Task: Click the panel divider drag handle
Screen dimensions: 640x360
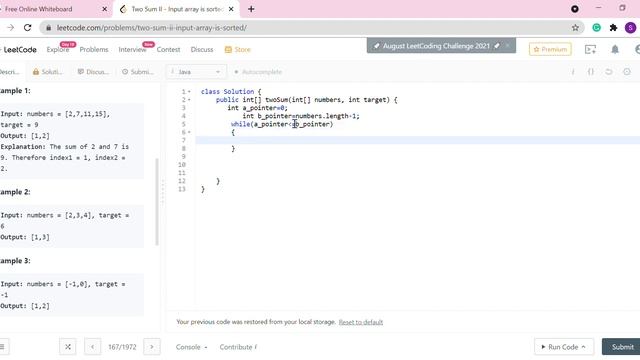Action: (163, 192)
